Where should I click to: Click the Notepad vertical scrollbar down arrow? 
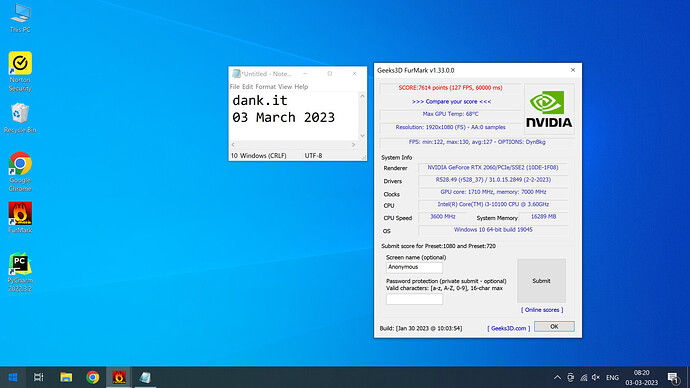click(x=362, y=135)
